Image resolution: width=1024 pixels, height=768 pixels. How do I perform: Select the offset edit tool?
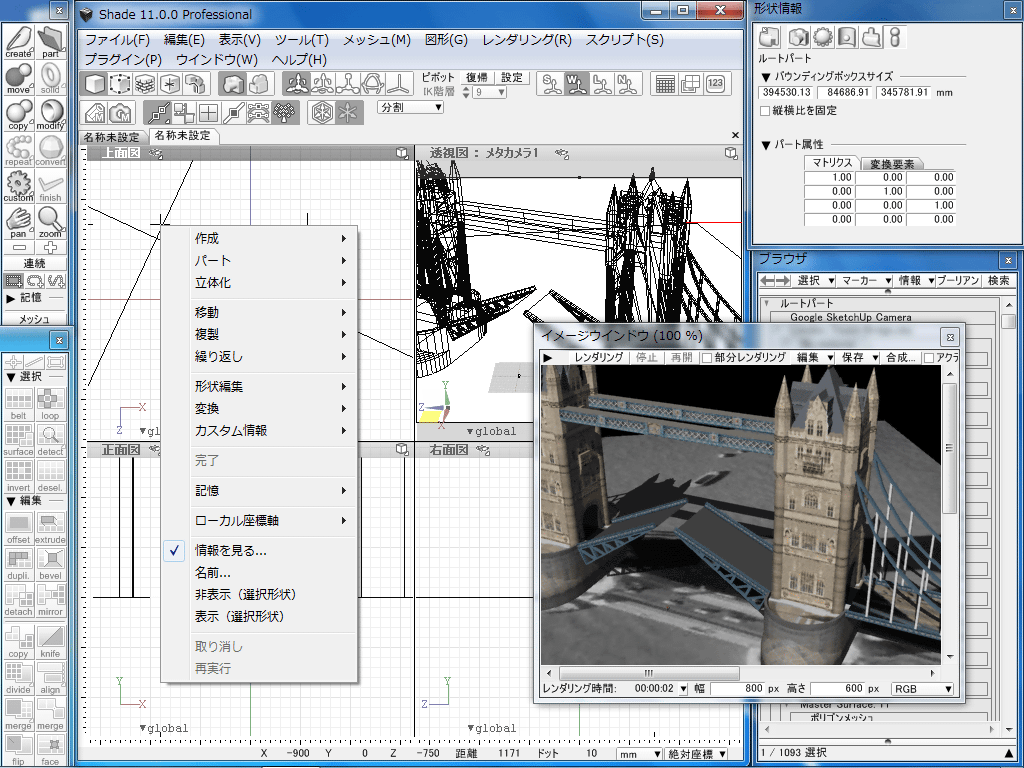pos(18,529)
